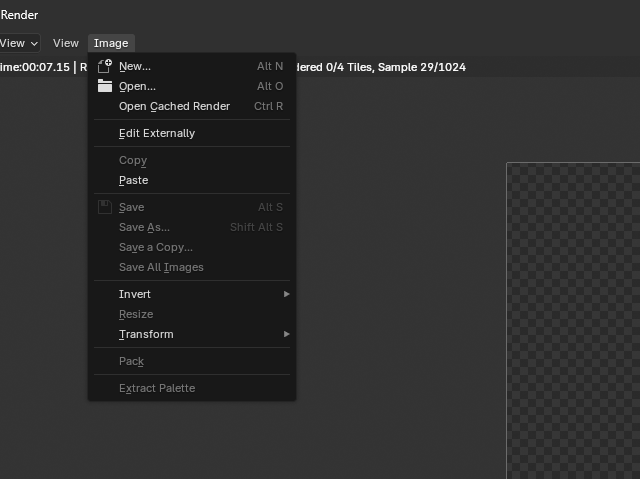The height and width of the screenshot is (479, 640).
Task: Select Extract Palette
Action: (192, 388)
